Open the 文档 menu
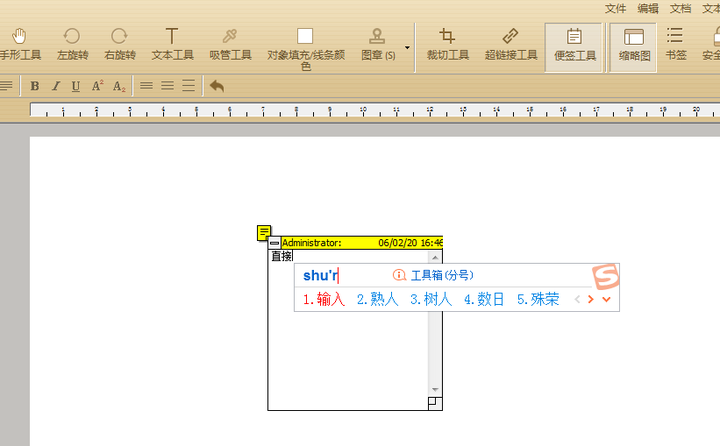The height and width of the screenshot is (446, 720). pyautogui.click(x=681, y=9)
